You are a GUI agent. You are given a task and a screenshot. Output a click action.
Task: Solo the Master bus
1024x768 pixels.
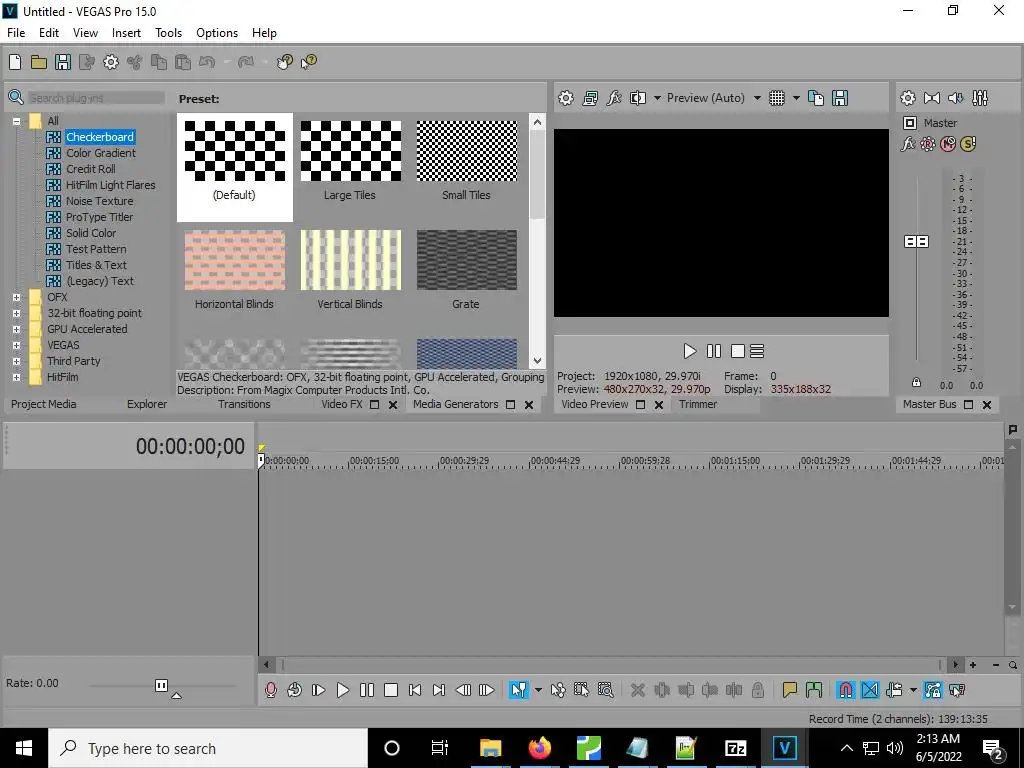point(968,144)
